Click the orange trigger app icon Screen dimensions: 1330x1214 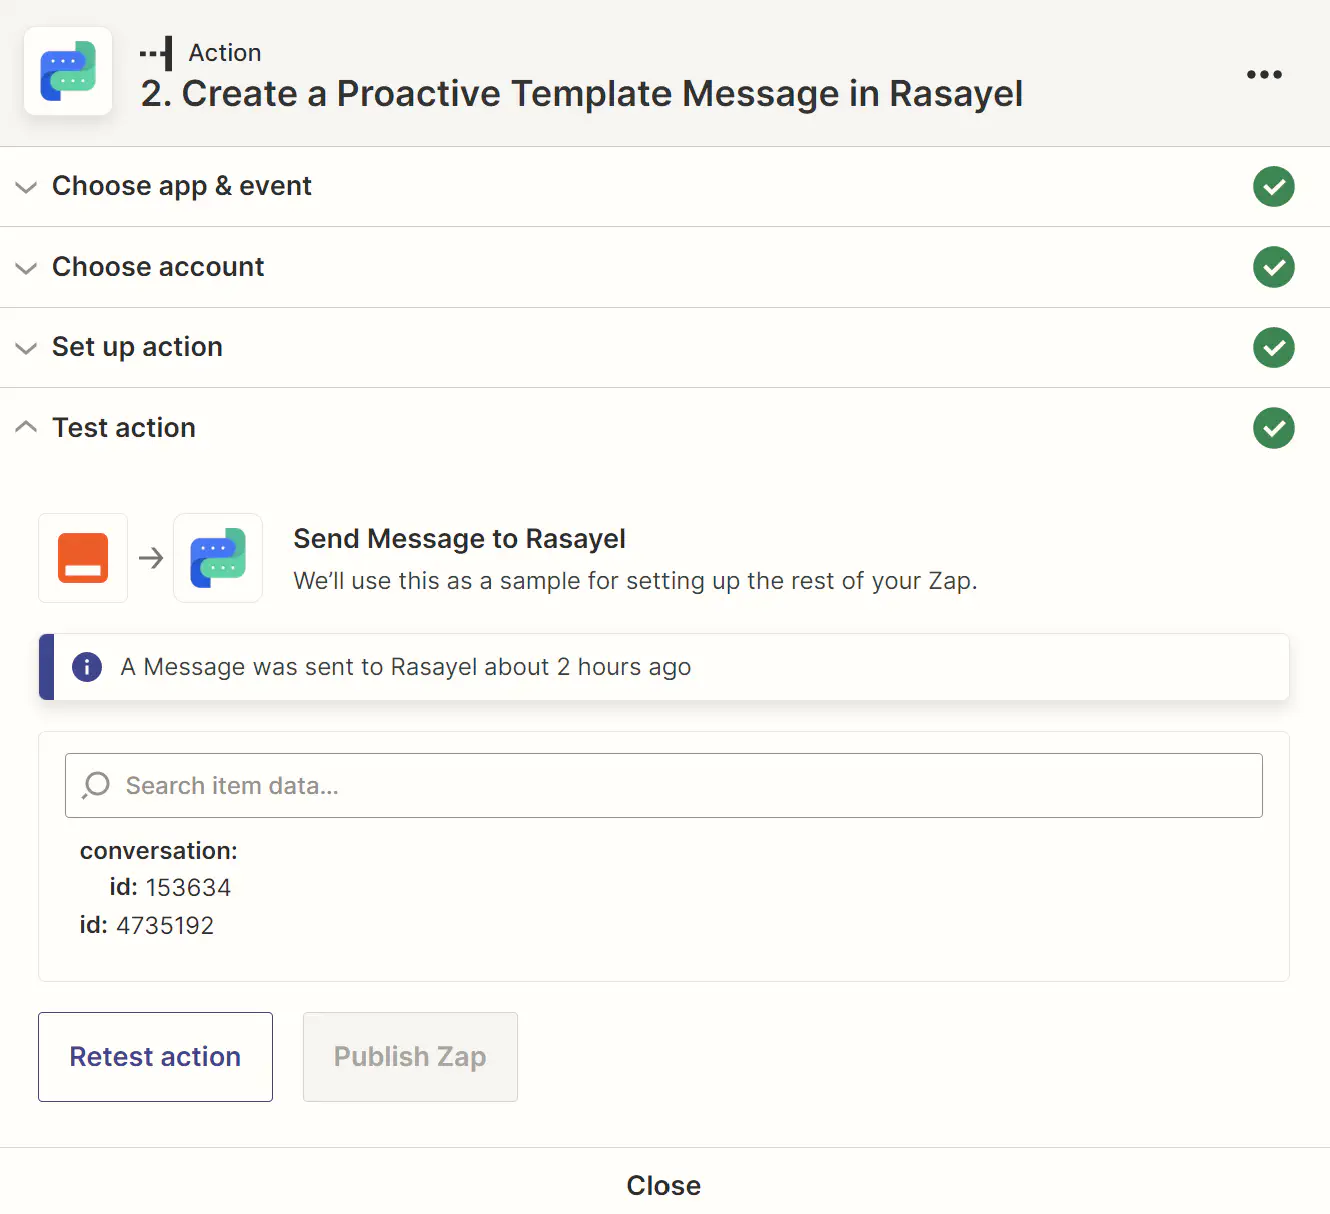tap(83, 558)
